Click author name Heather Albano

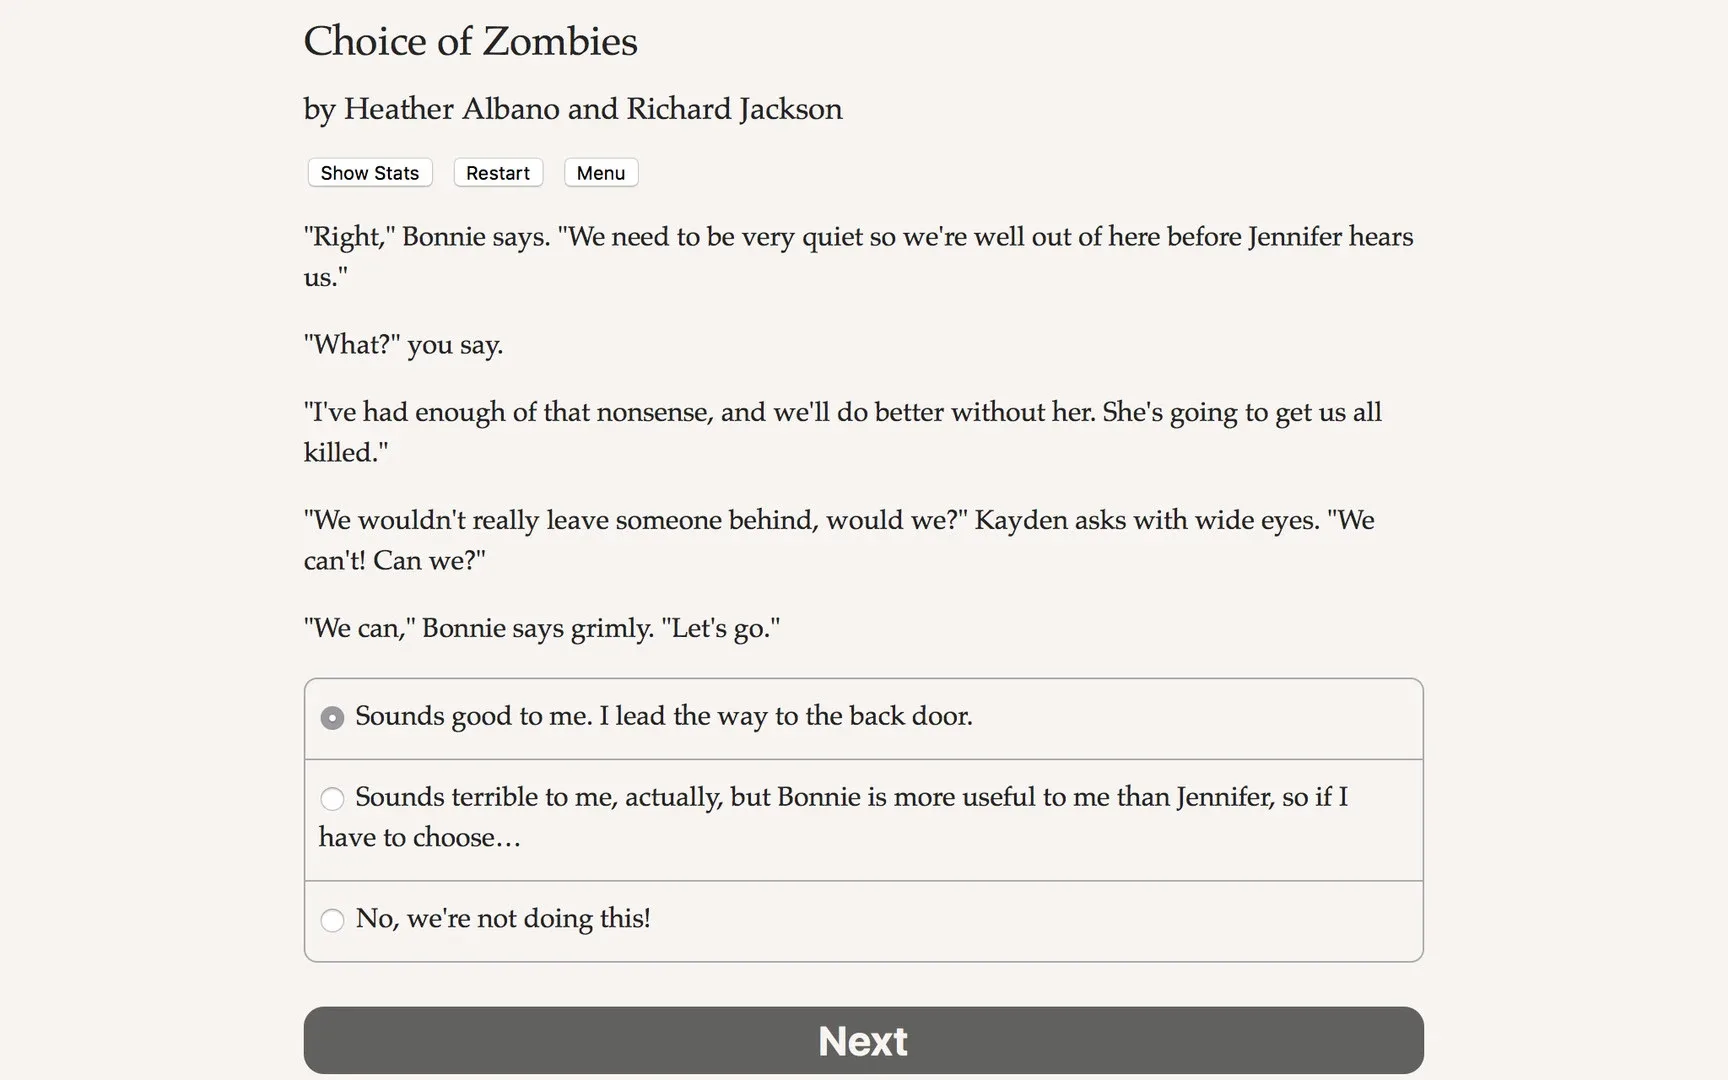pyautogui.click(x=451, y=108)
